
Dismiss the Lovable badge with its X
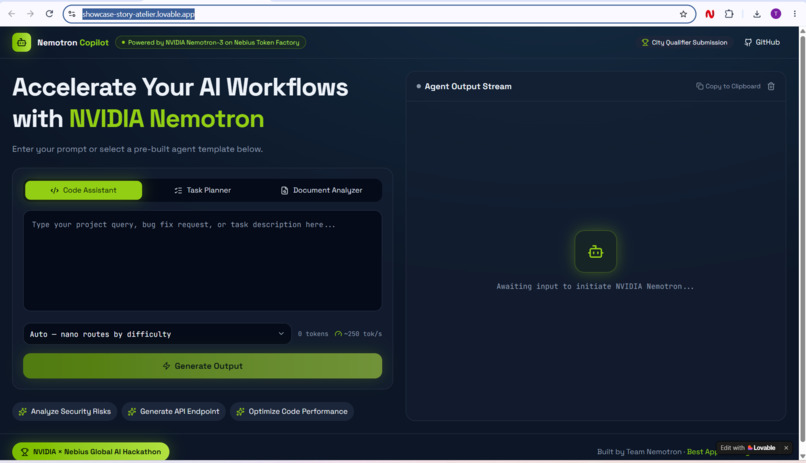(786, 448)
